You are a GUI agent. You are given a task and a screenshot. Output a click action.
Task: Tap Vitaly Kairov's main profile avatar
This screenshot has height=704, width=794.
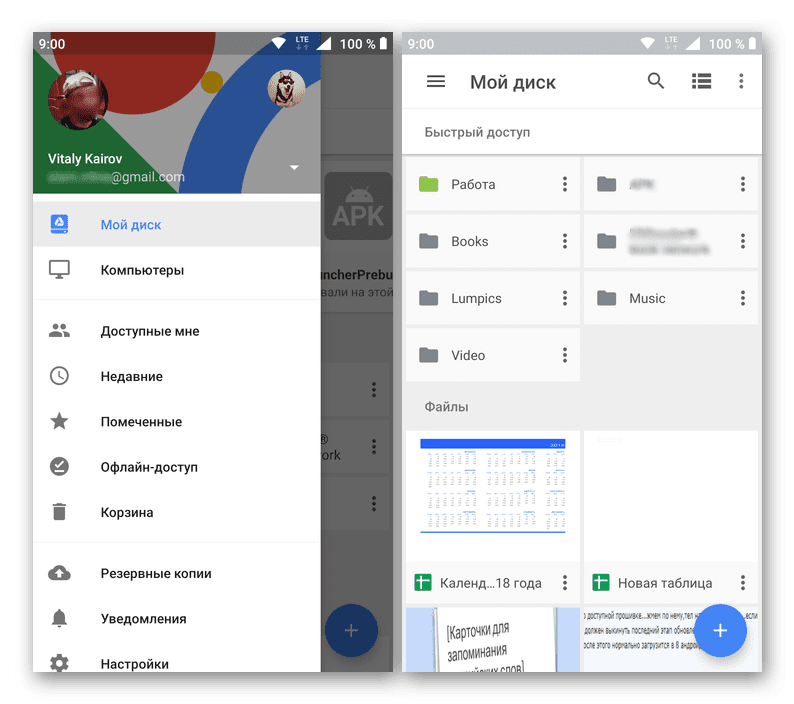tap(77, 100)
